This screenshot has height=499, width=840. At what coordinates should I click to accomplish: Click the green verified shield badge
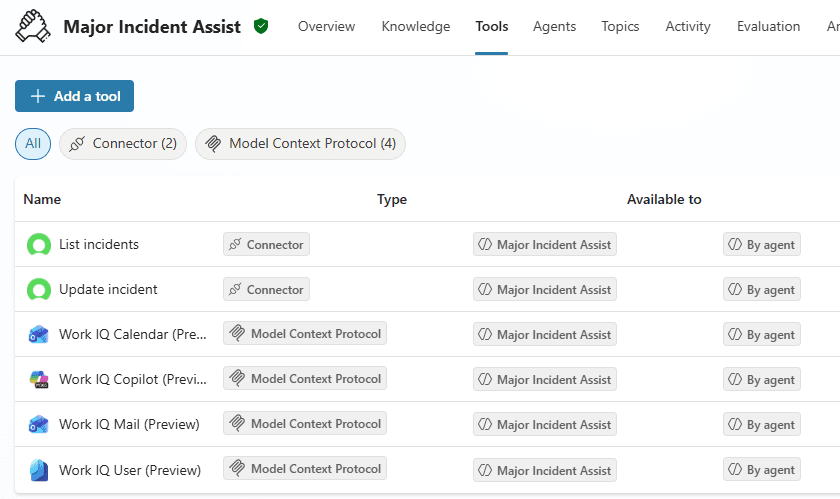click(x=261, y=27)
